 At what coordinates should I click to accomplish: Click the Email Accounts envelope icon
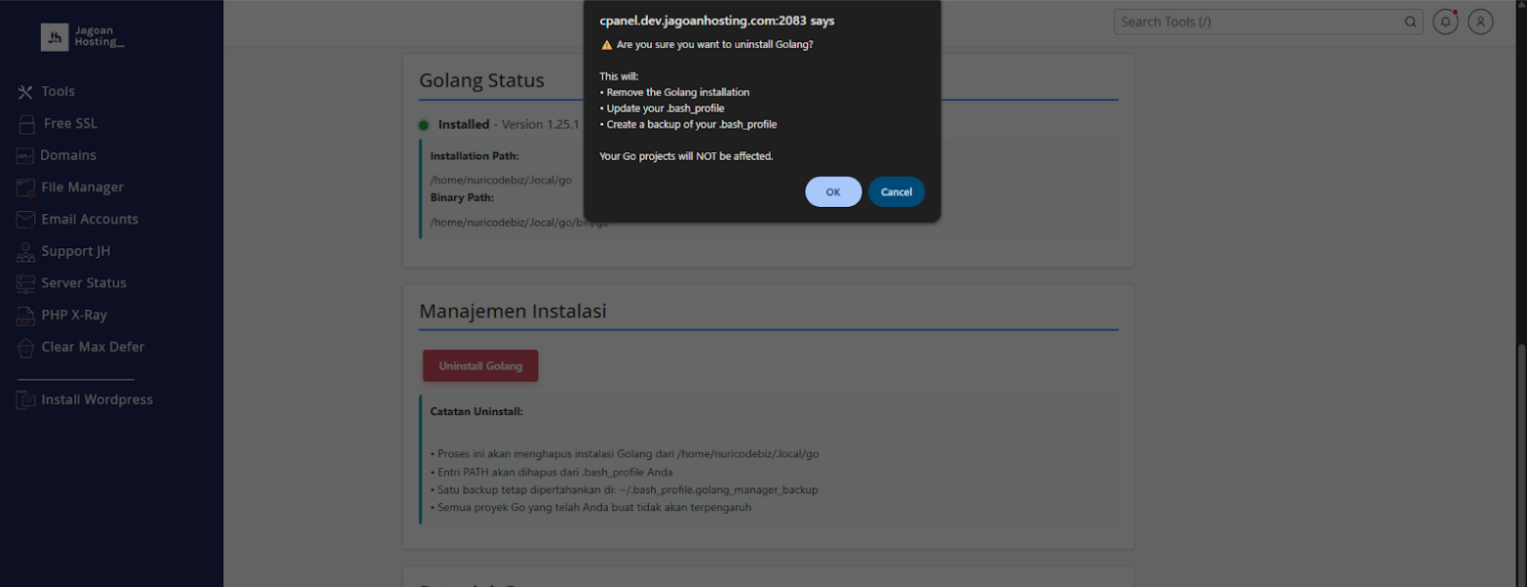point(25,220)
